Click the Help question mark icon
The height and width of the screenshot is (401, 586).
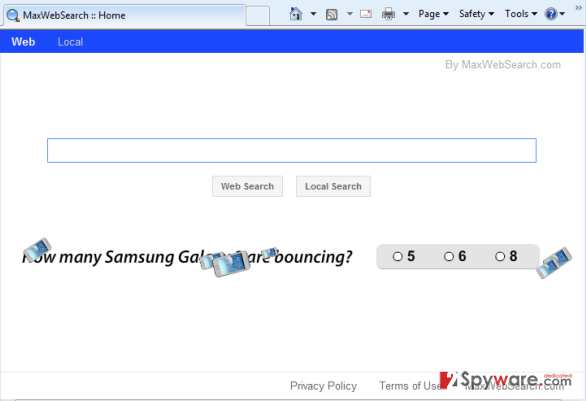coord(551,14)
